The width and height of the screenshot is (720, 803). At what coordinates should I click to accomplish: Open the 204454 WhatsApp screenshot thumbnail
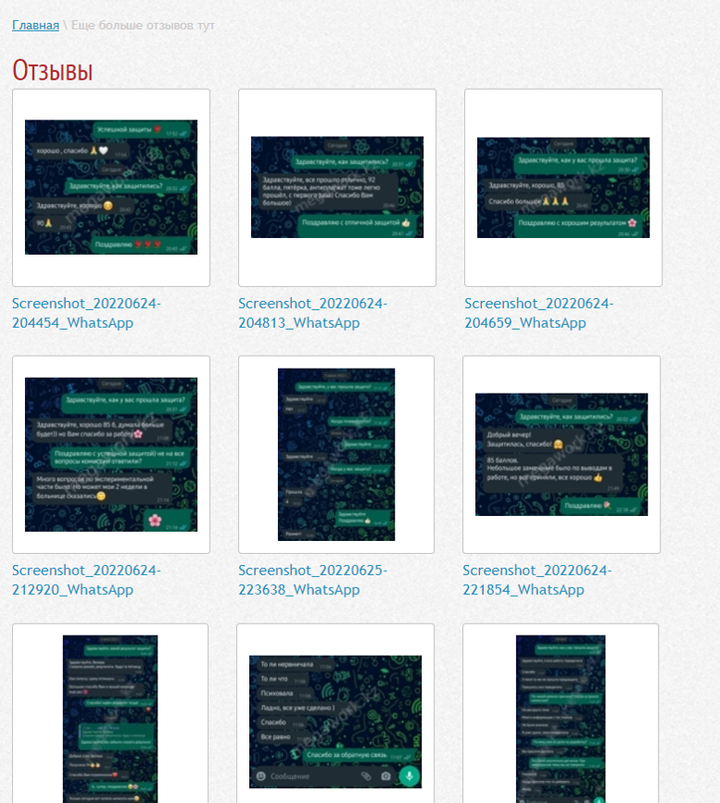coord(111,187)
